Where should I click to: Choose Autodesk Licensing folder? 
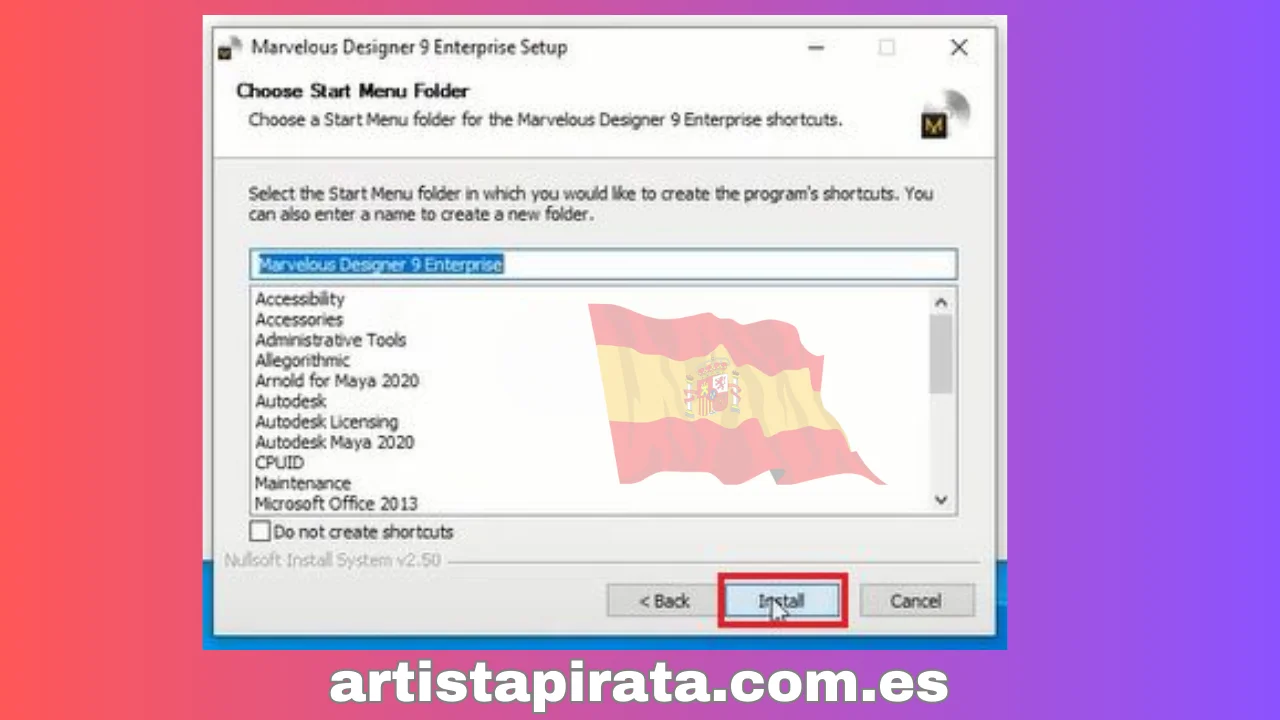tap(326, 422)
